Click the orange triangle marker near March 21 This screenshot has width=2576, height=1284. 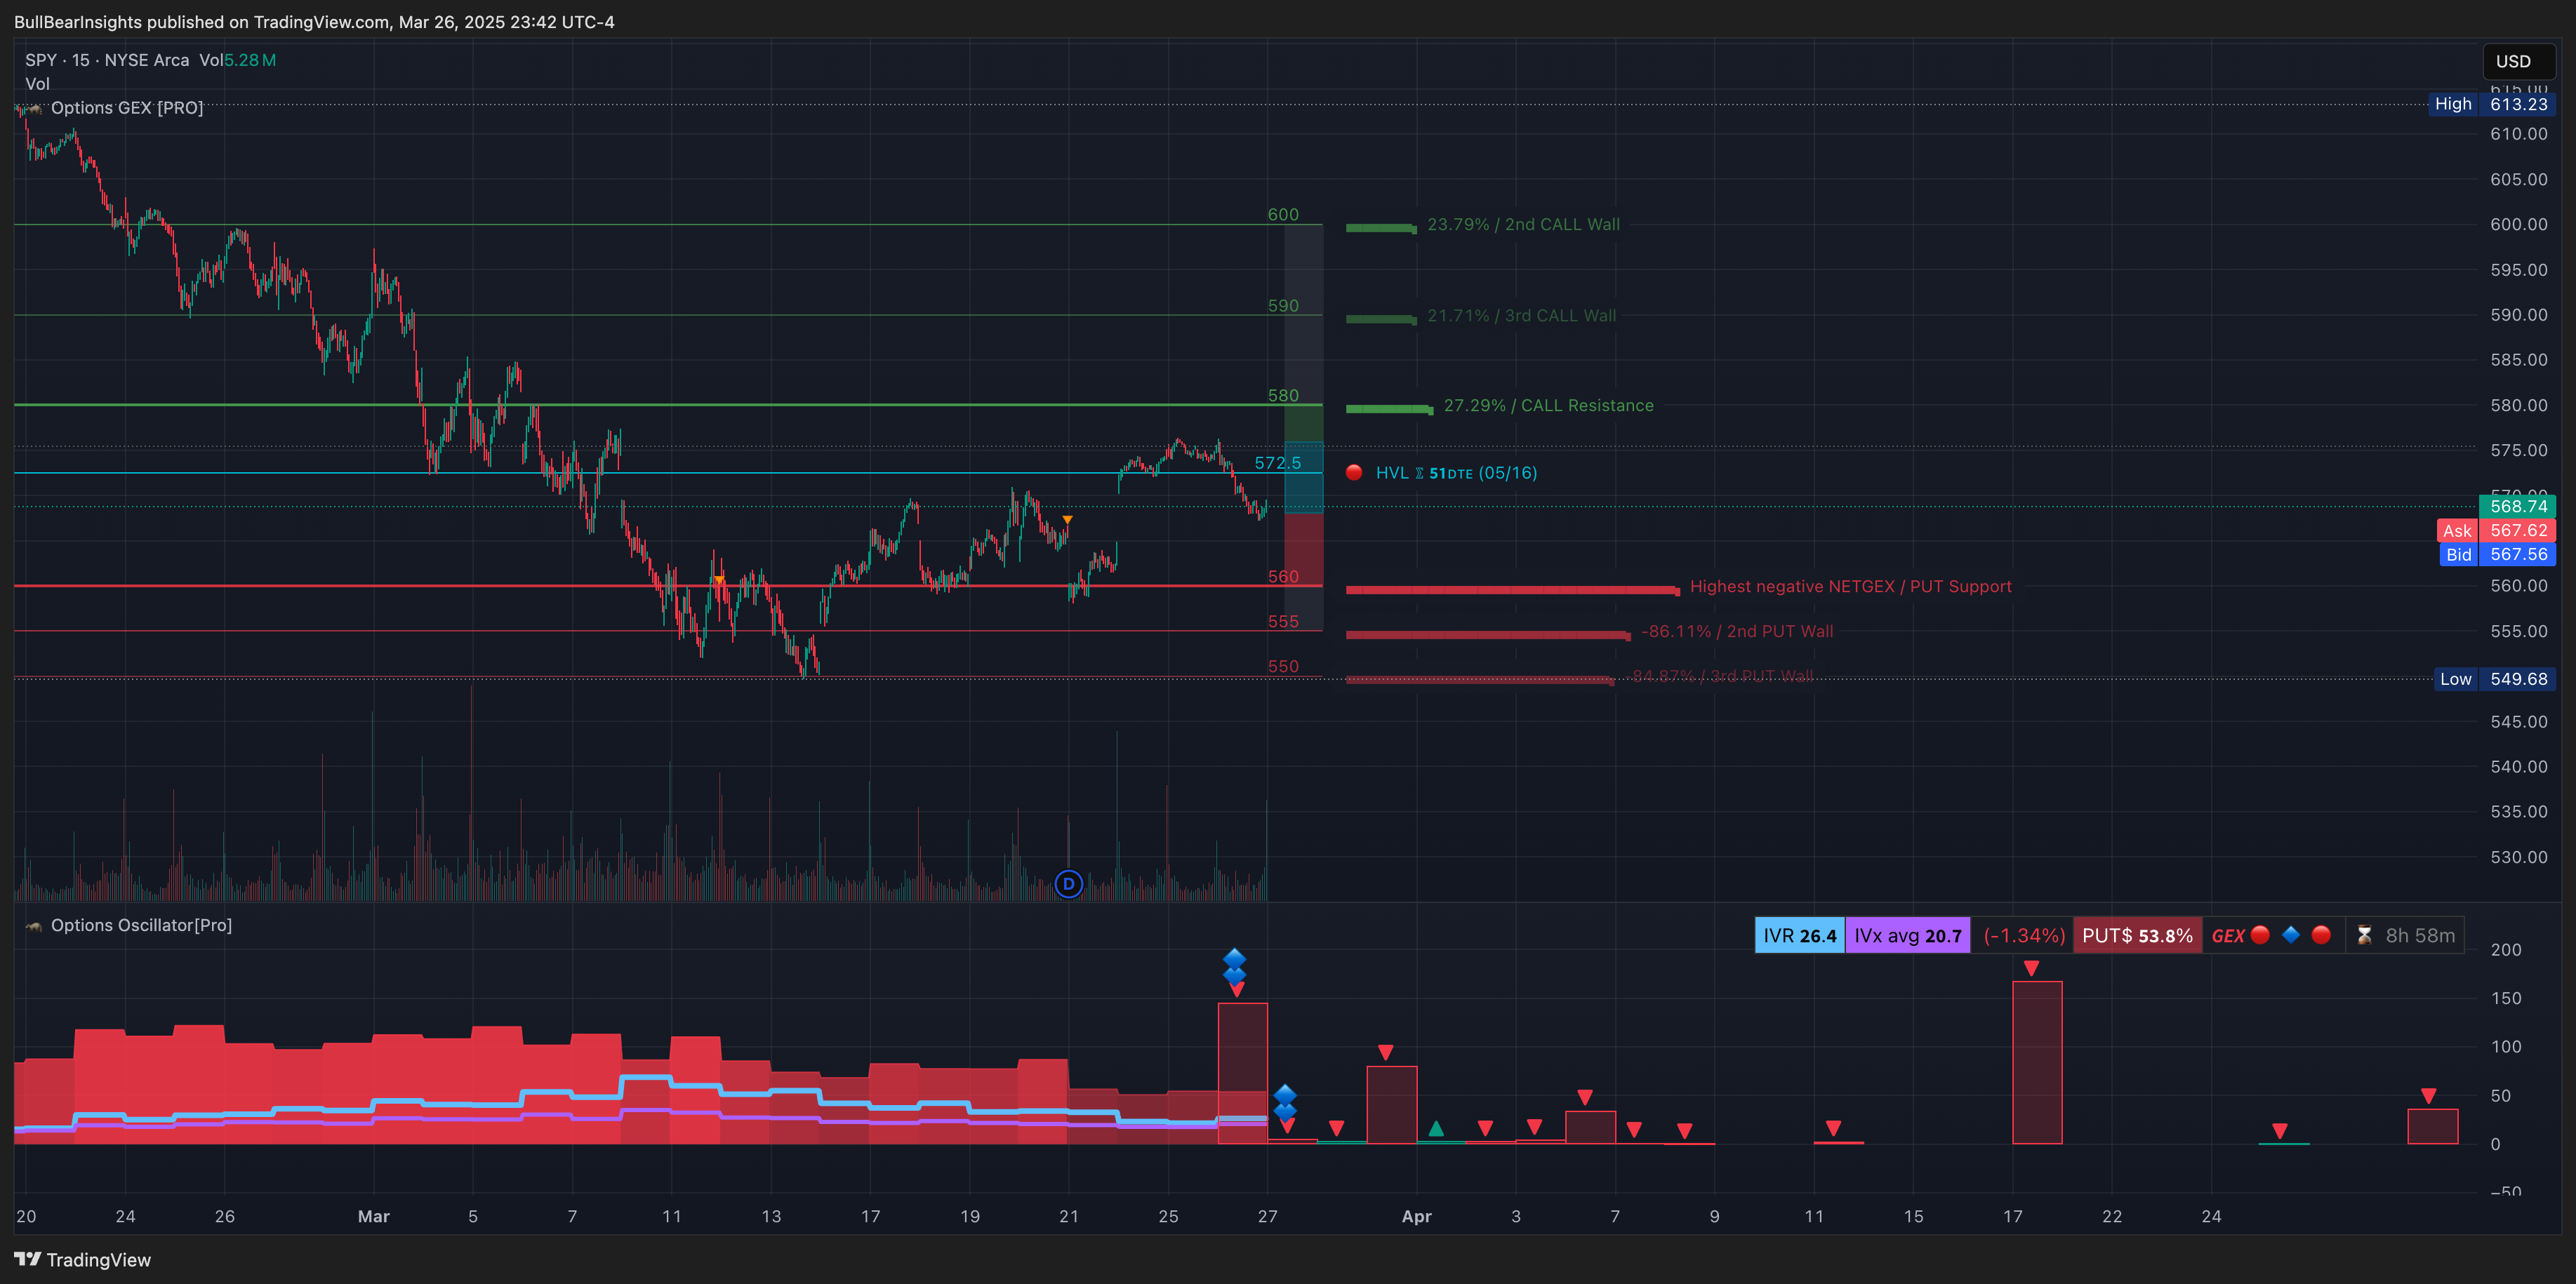pyautogui.click(x=1067, y=520)
